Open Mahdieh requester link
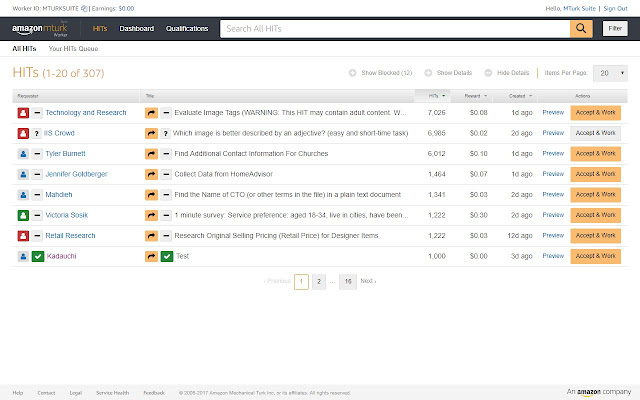 [59, 195]
